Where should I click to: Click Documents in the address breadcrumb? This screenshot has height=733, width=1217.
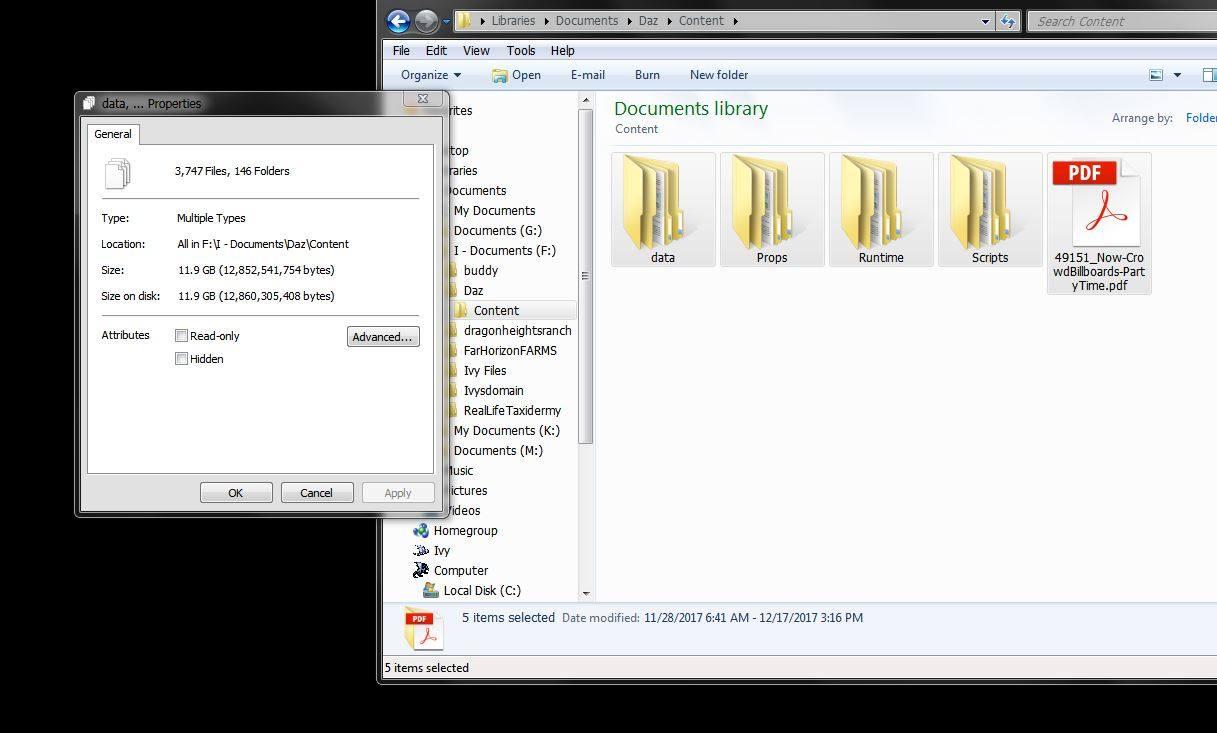coord(586,21)
